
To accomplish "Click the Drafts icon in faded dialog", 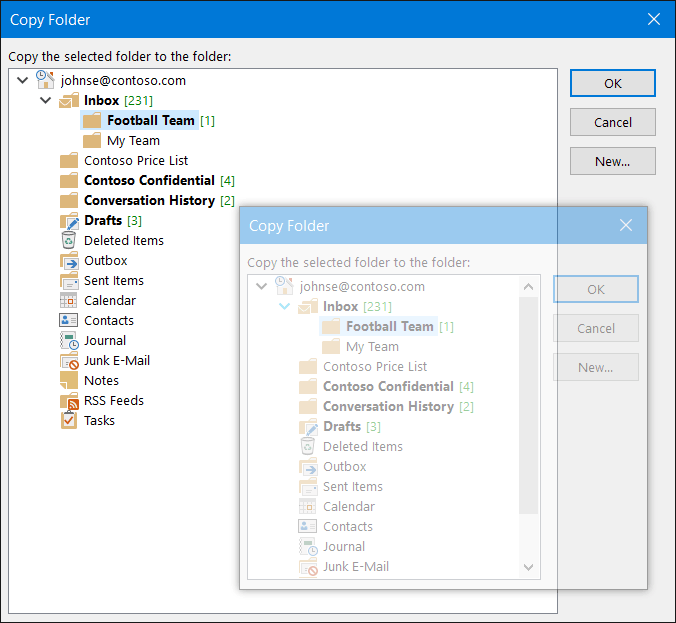I will [x=309, y=427].
